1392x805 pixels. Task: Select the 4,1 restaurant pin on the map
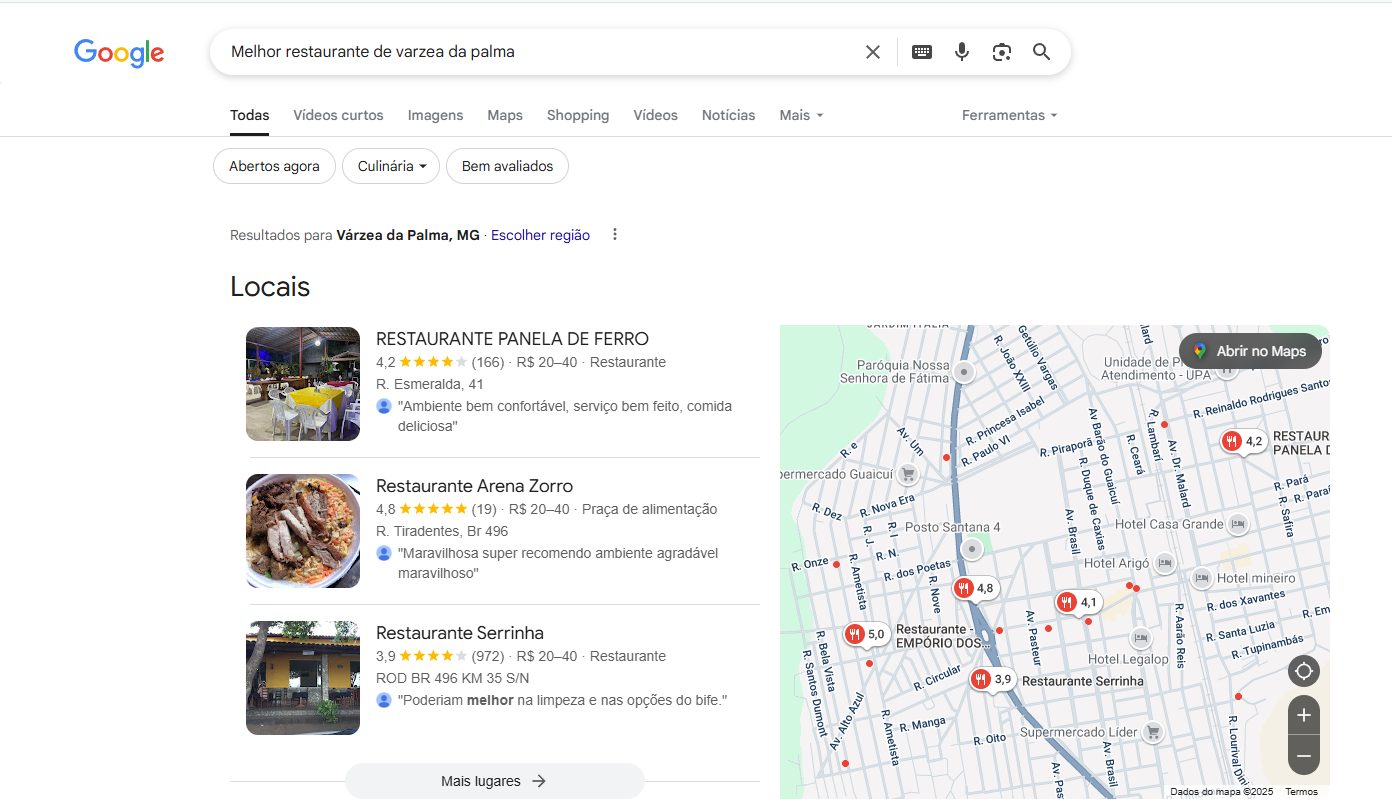(x=1079, y=602)
